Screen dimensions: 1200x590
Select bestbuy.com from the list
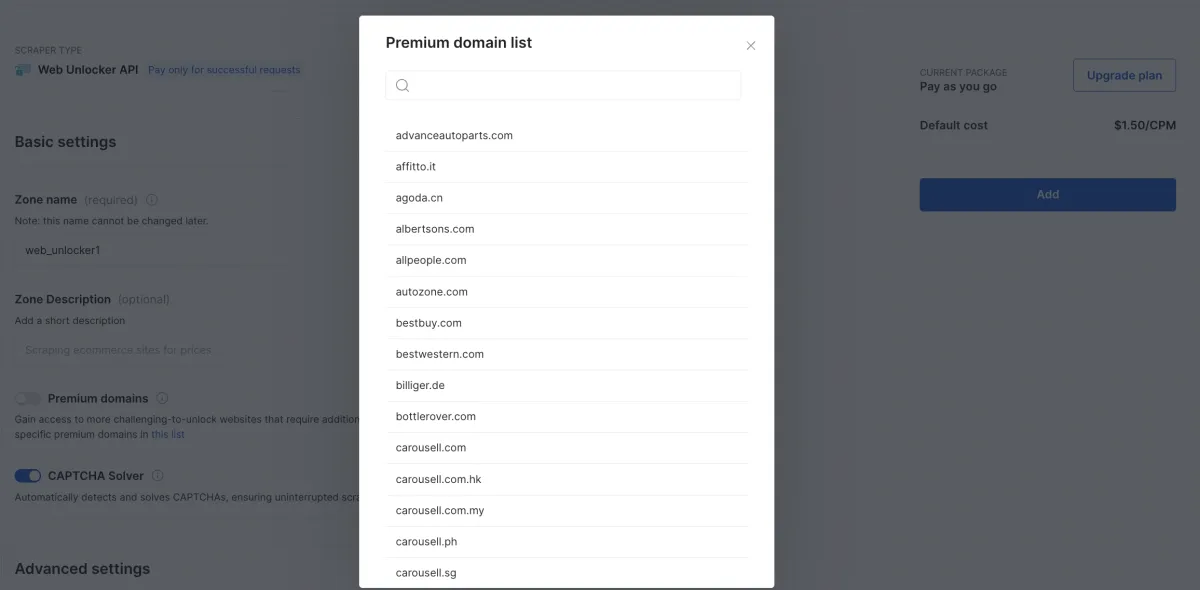pyautogui.click(x=567, y=323)
